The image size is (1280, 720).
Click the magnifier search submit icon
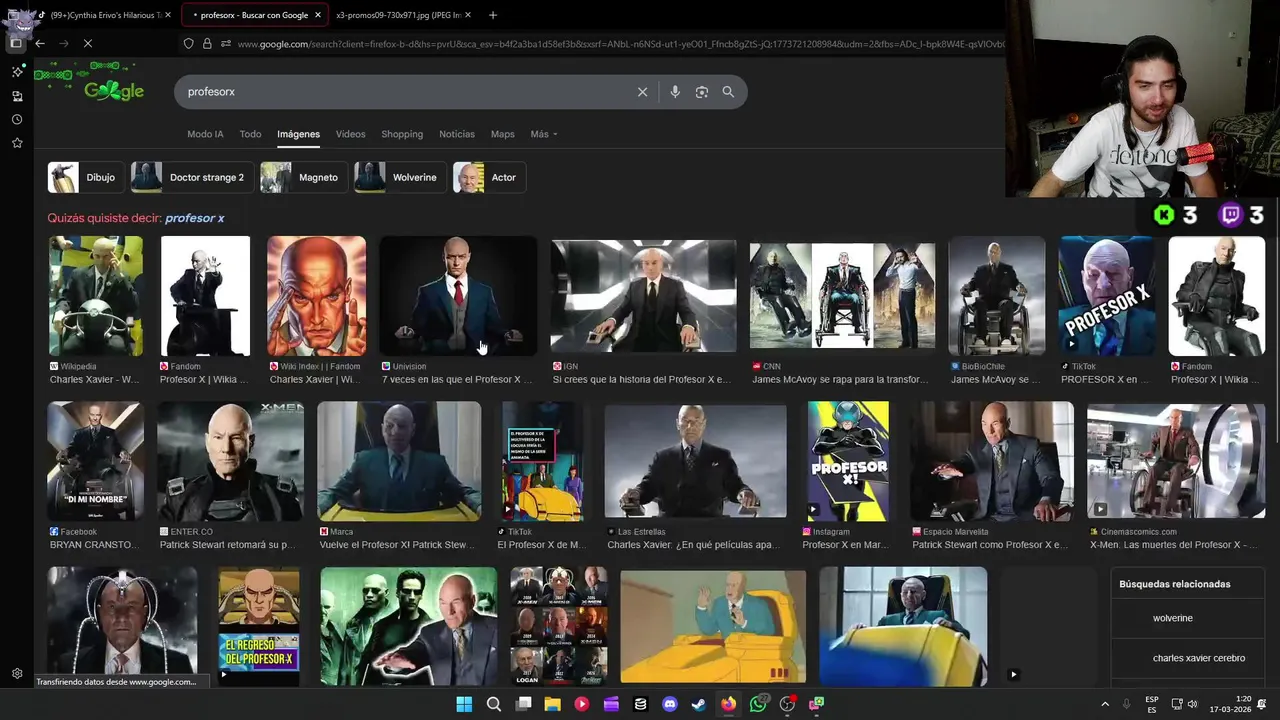(728, 92)
